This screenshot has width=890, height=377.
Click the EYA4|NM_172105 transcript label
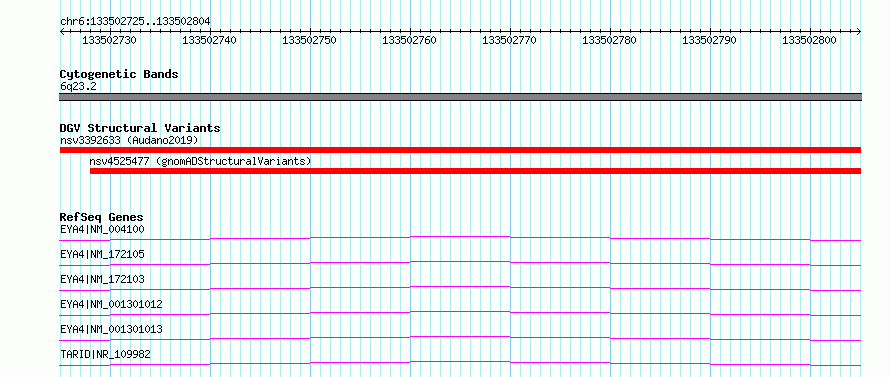(102, 254)
